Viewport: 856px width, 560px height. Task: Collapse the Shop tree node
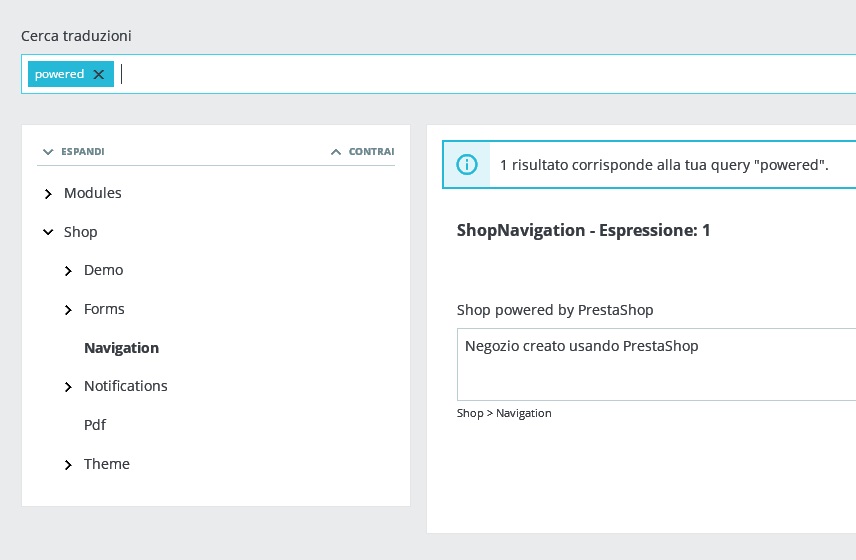(x=48, y=232)
